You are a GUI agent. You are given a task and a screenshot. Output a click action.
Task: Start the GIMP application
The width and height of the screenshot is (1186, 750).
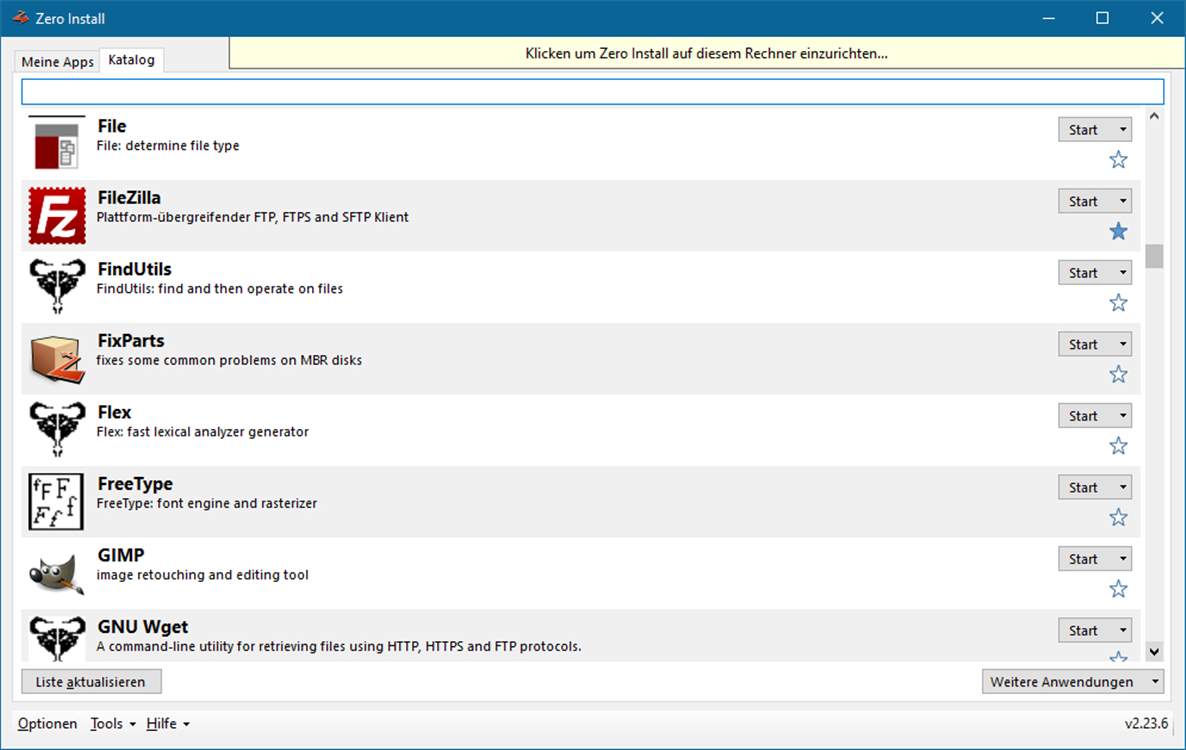tap(1086, 559)
